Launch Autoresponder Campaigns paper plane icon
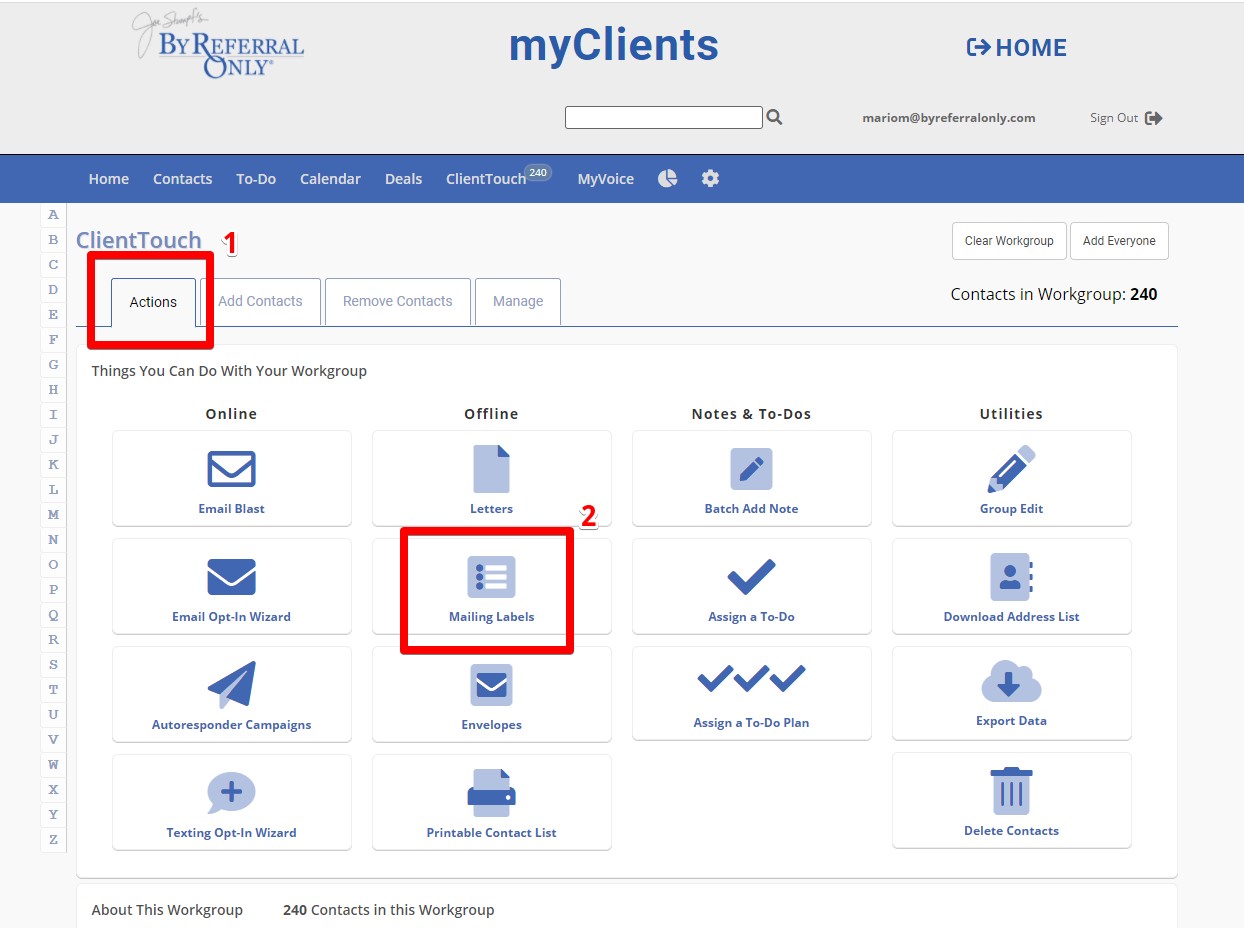 (232, 685)
